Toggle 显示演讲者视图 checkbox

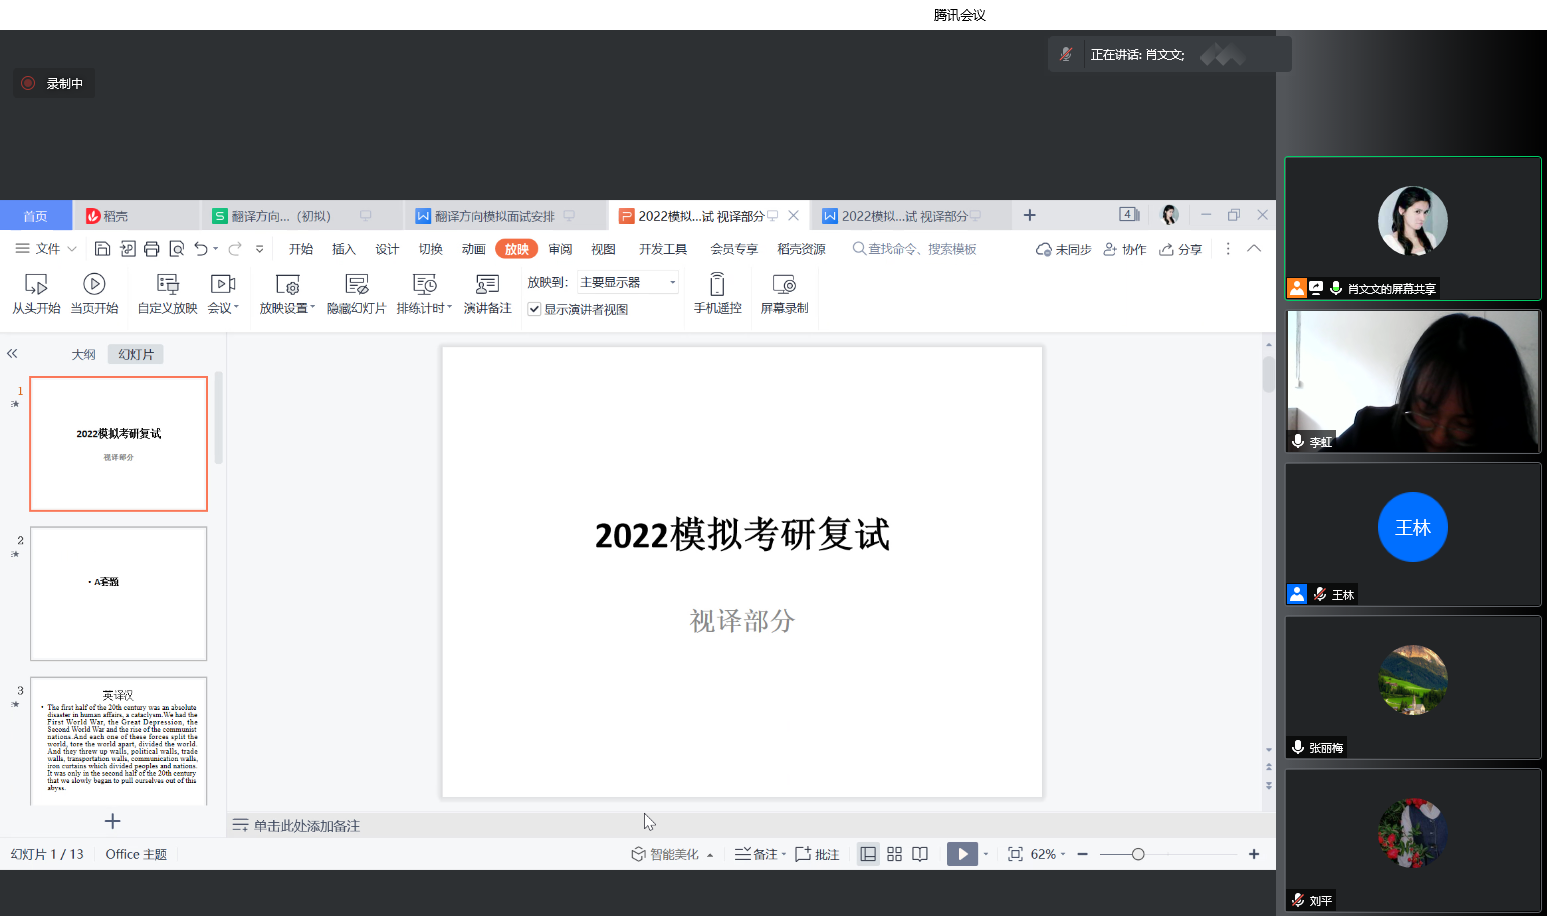[535, 310]
